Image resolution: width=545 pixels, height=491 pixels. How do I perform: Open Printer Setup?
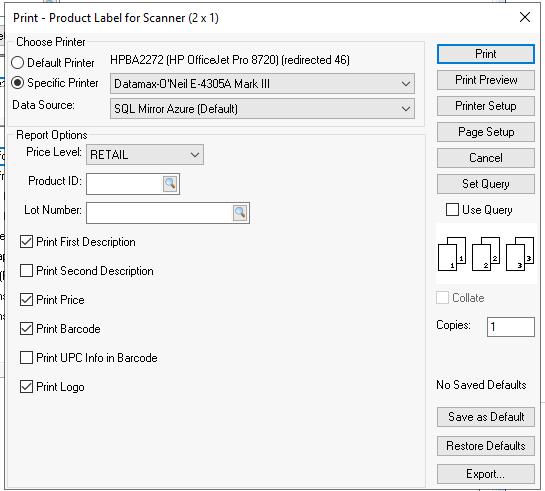point(486,106)
